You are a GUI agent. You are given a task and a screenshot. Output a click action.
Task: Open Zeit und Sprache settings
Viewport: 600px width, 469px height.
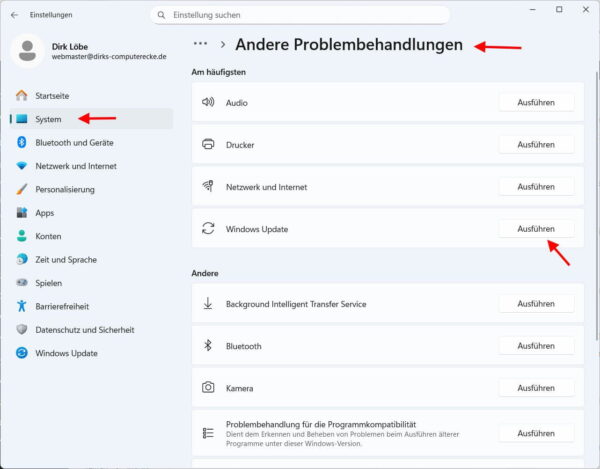tap(91, 259)
